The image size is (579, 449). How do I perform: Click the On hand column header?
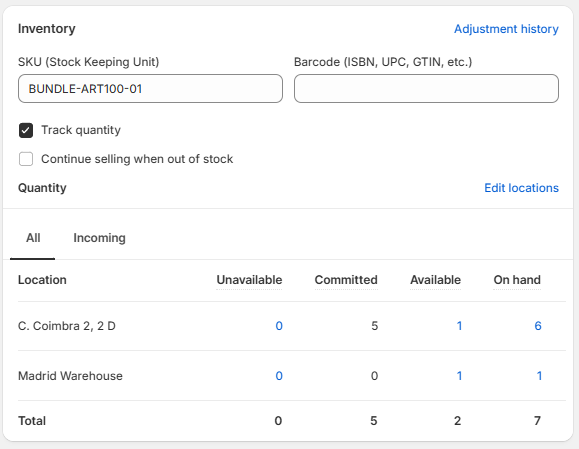517,280
